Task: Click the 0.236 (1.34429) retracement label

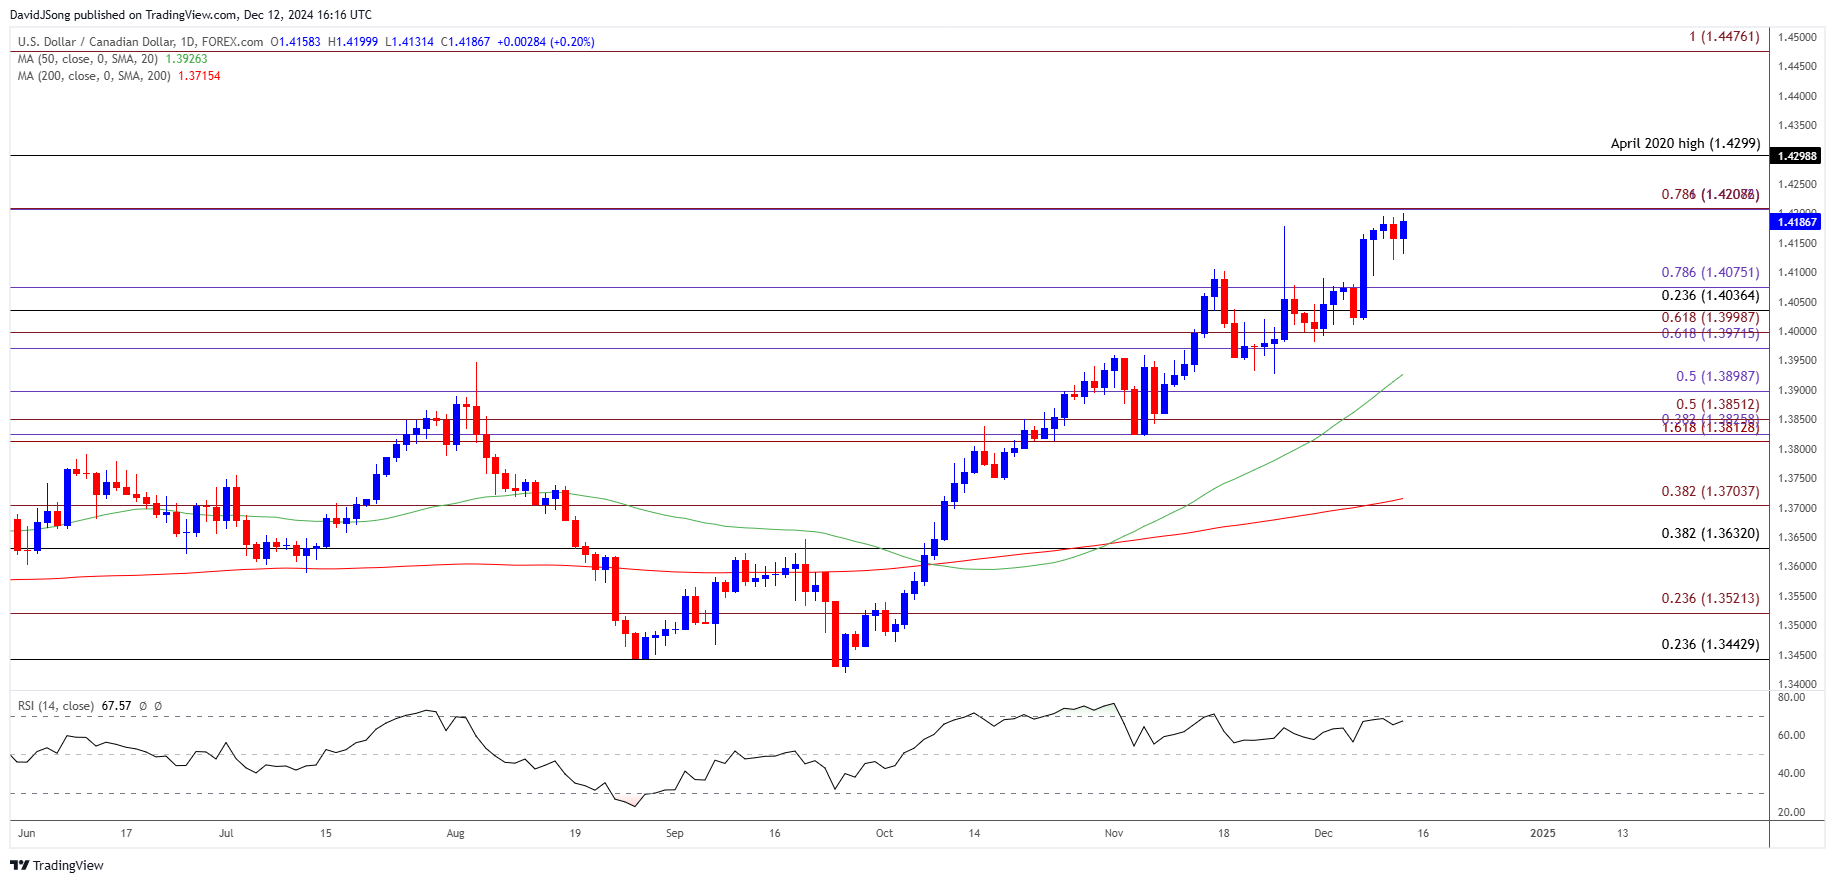Action: (1709, 644)
